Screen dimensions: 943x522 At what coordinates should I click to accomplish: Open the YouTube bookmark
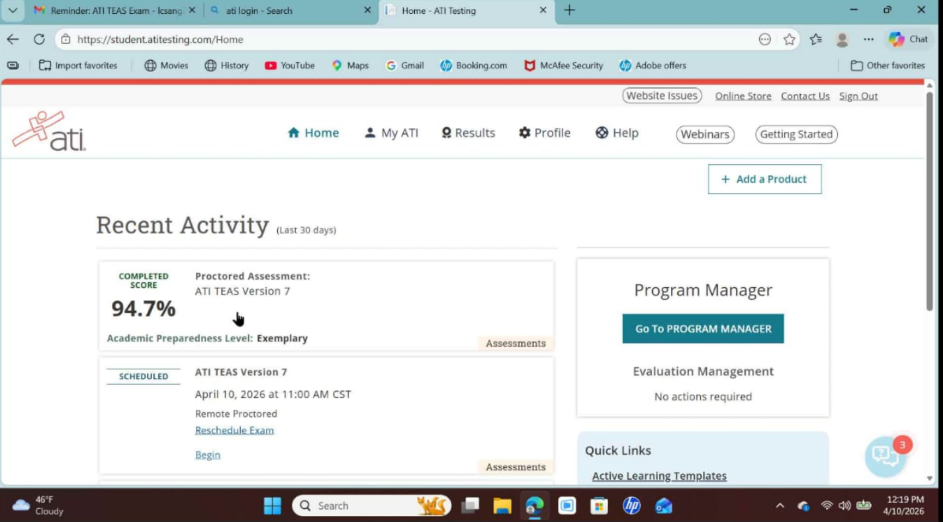tap(290, 66)
